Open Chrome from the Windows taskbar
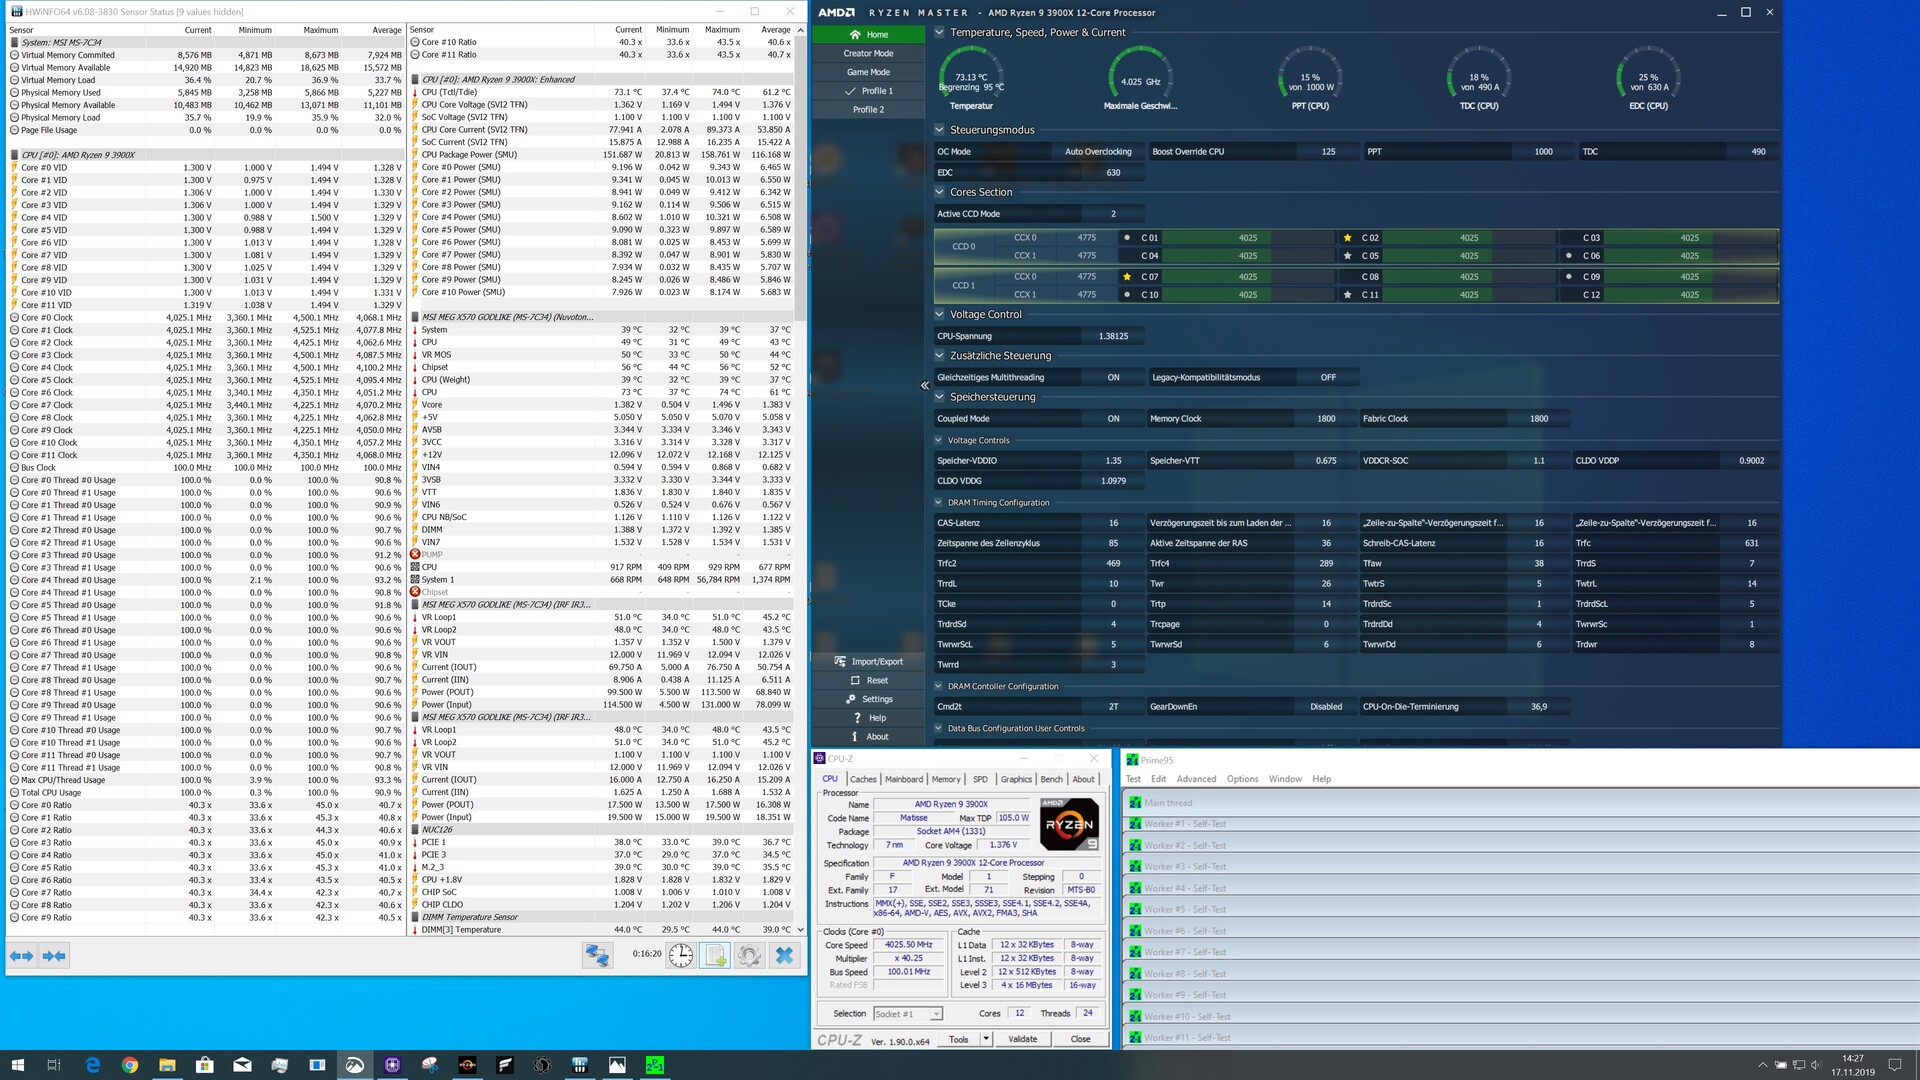 [x=130, y=1065]
